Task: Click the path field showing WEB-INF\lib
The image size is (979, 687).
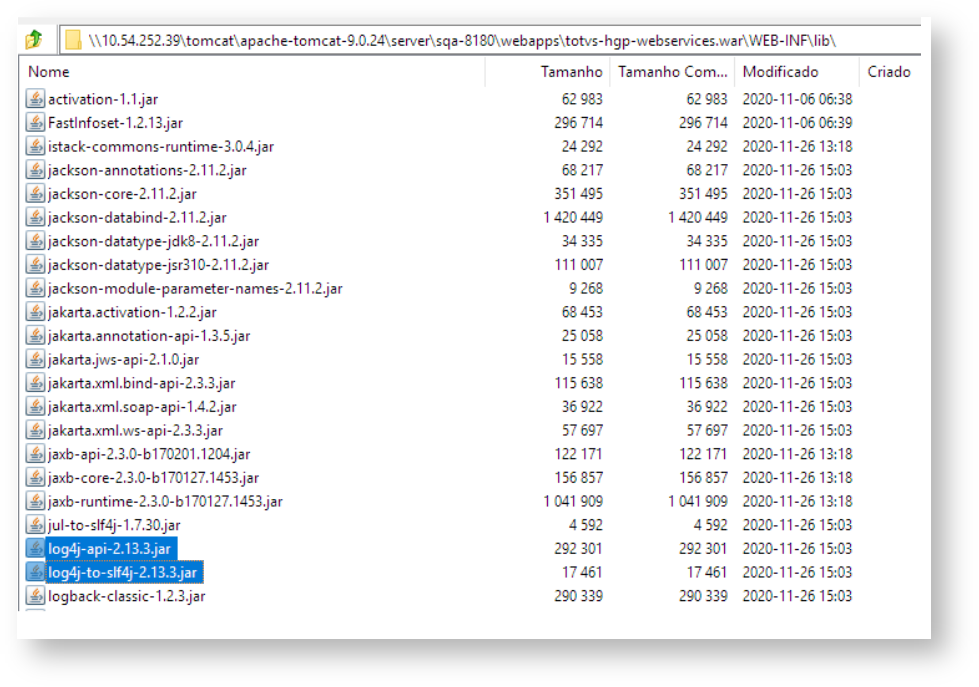Action: click(x=490, y=41)
